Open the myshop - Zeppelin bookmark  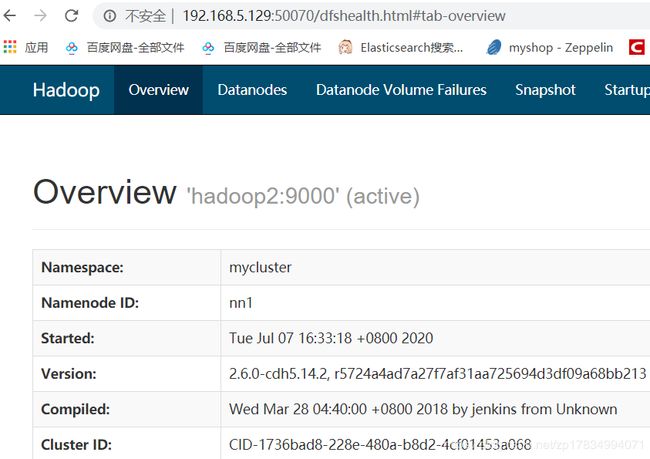[550, 48]
